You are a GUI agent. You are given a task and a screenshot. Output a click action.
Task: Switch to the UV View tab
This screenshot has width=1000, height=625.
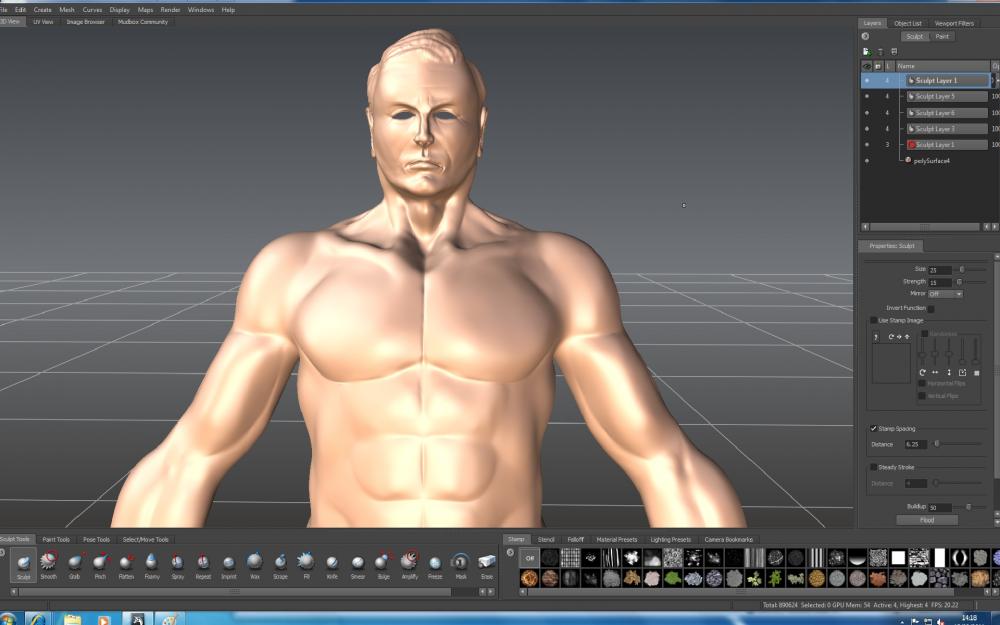tap(43, 22)
